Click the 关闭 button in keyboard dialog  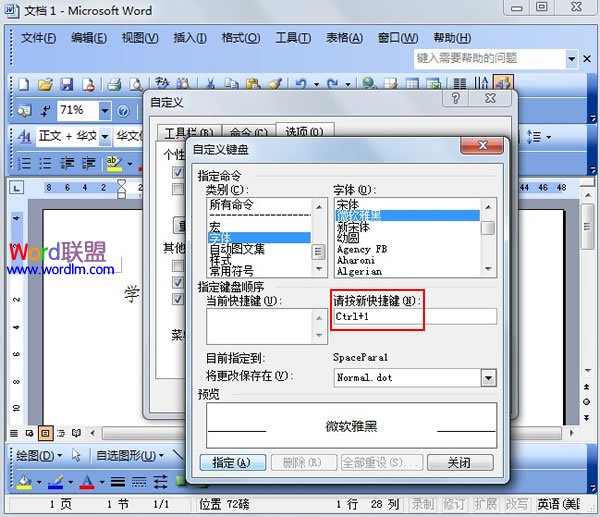pyautogui.click(x=460, y=463)
